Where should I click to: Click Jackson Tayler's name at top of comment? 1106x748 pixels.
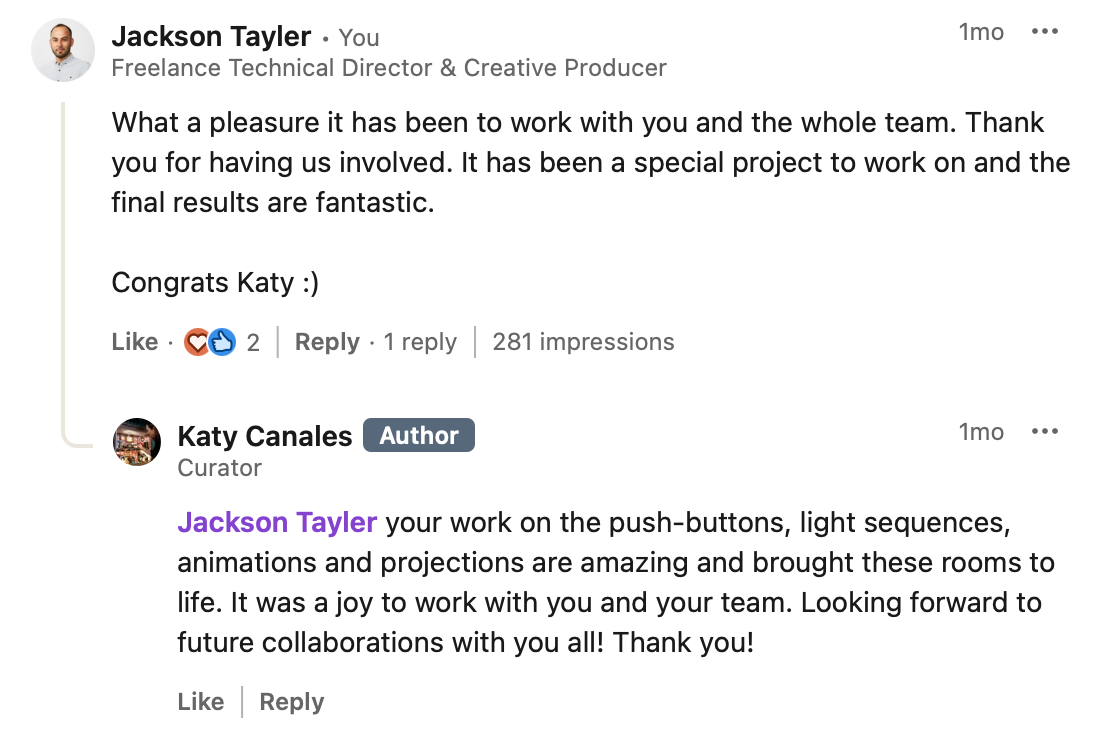211,37
